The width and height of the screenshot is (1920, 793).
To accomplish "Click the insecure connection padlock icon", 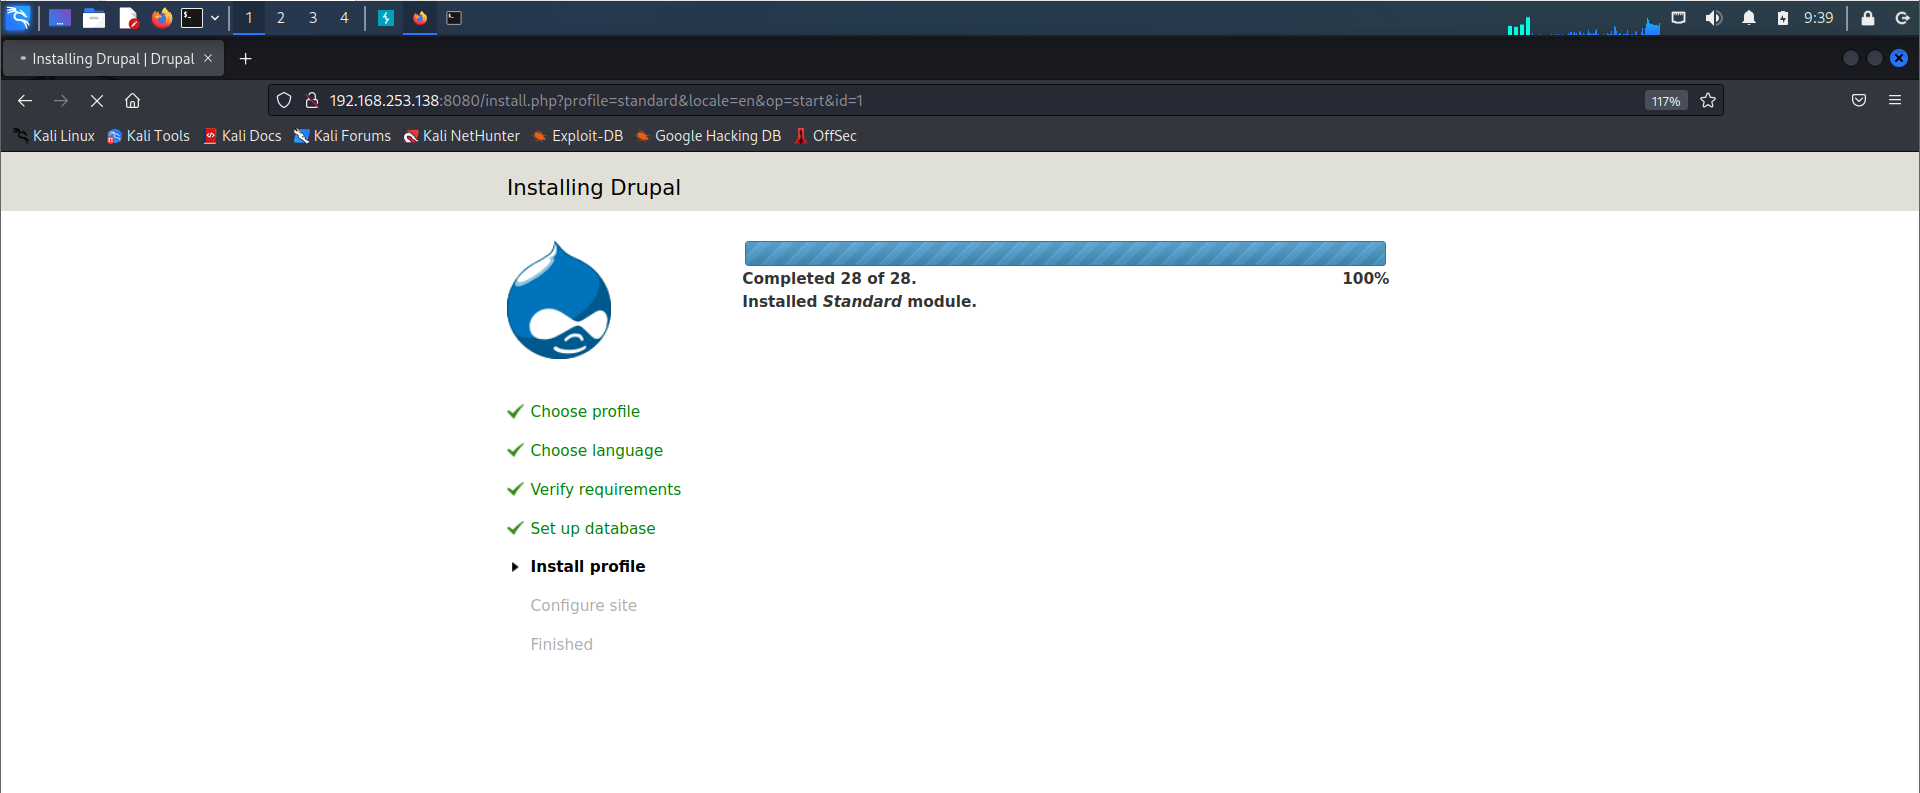I will point(312,100).
